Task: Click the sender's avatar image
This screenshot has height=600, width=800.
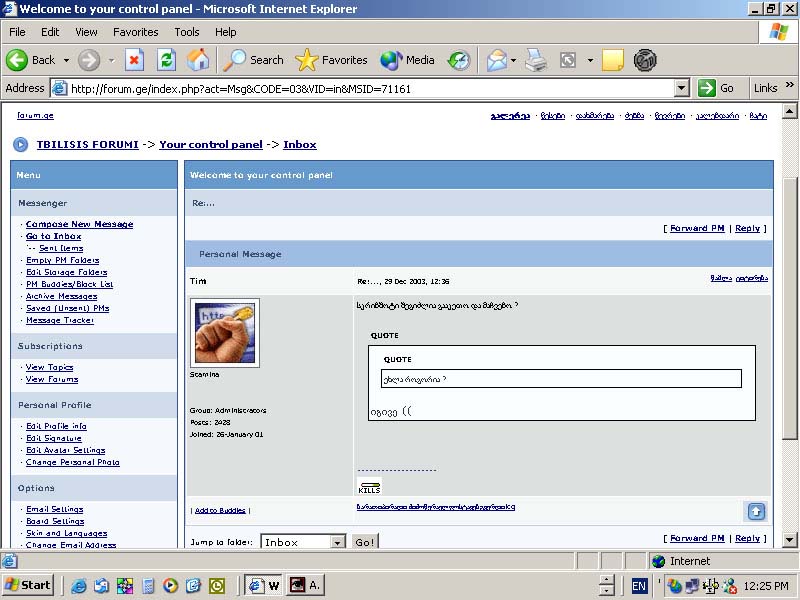Action: coord(225,332)
